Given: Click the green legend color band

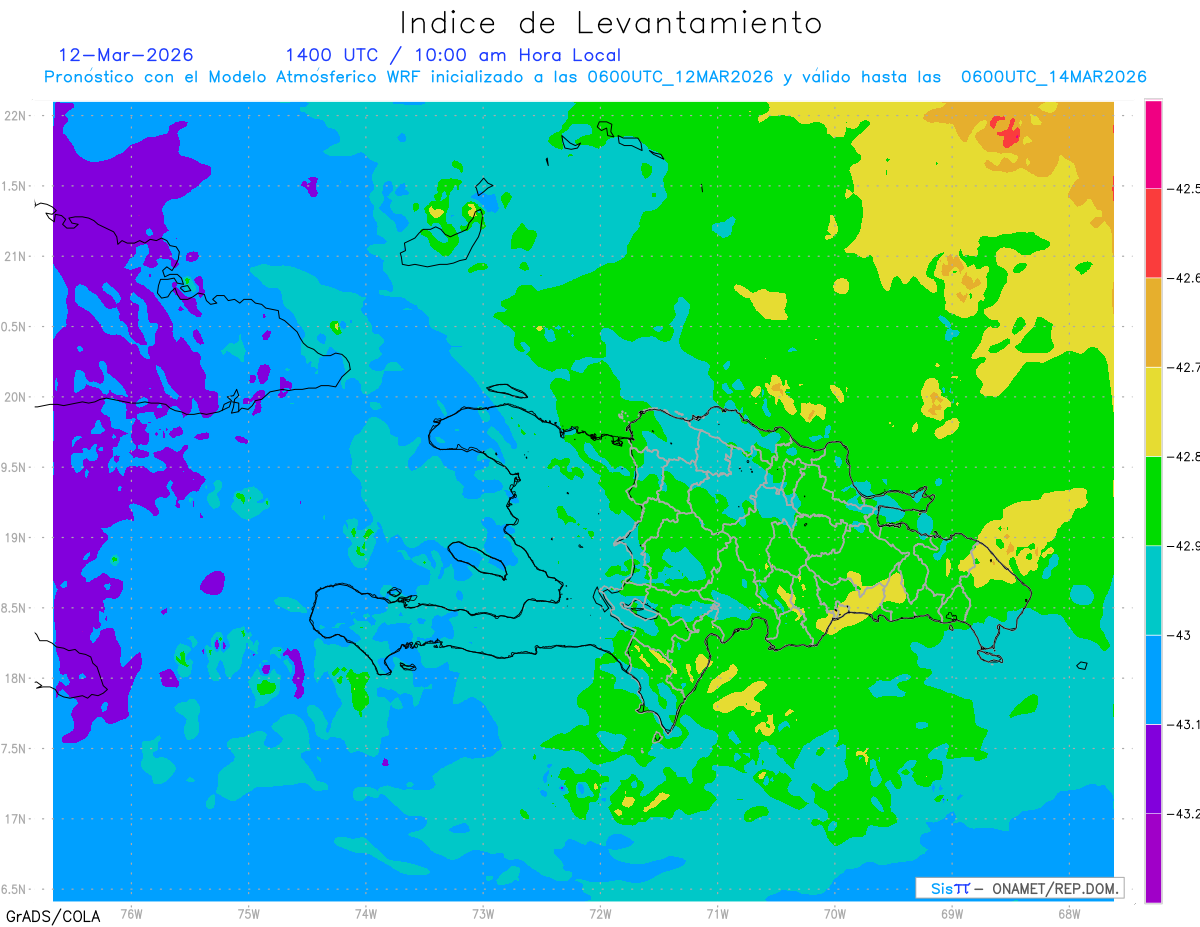Looking at the screenshot, I should coord(1153,500).
